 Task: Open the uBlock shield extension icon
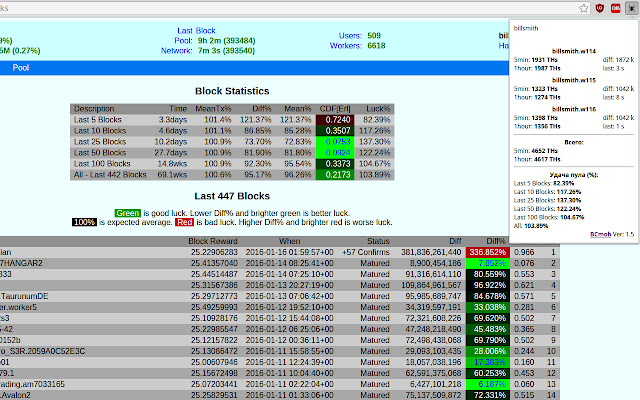(599, 8)
